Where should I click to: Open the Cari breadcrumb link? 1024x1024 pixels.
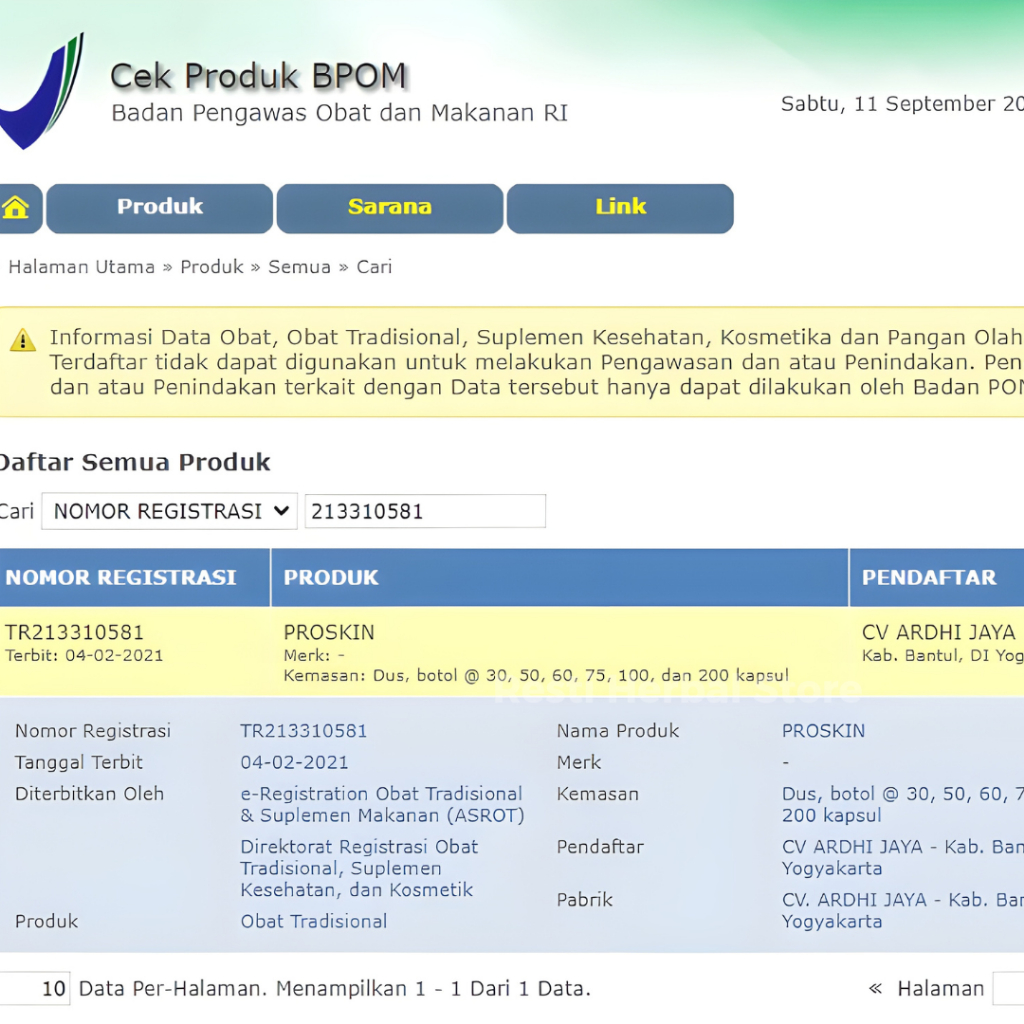pos(374,267)
